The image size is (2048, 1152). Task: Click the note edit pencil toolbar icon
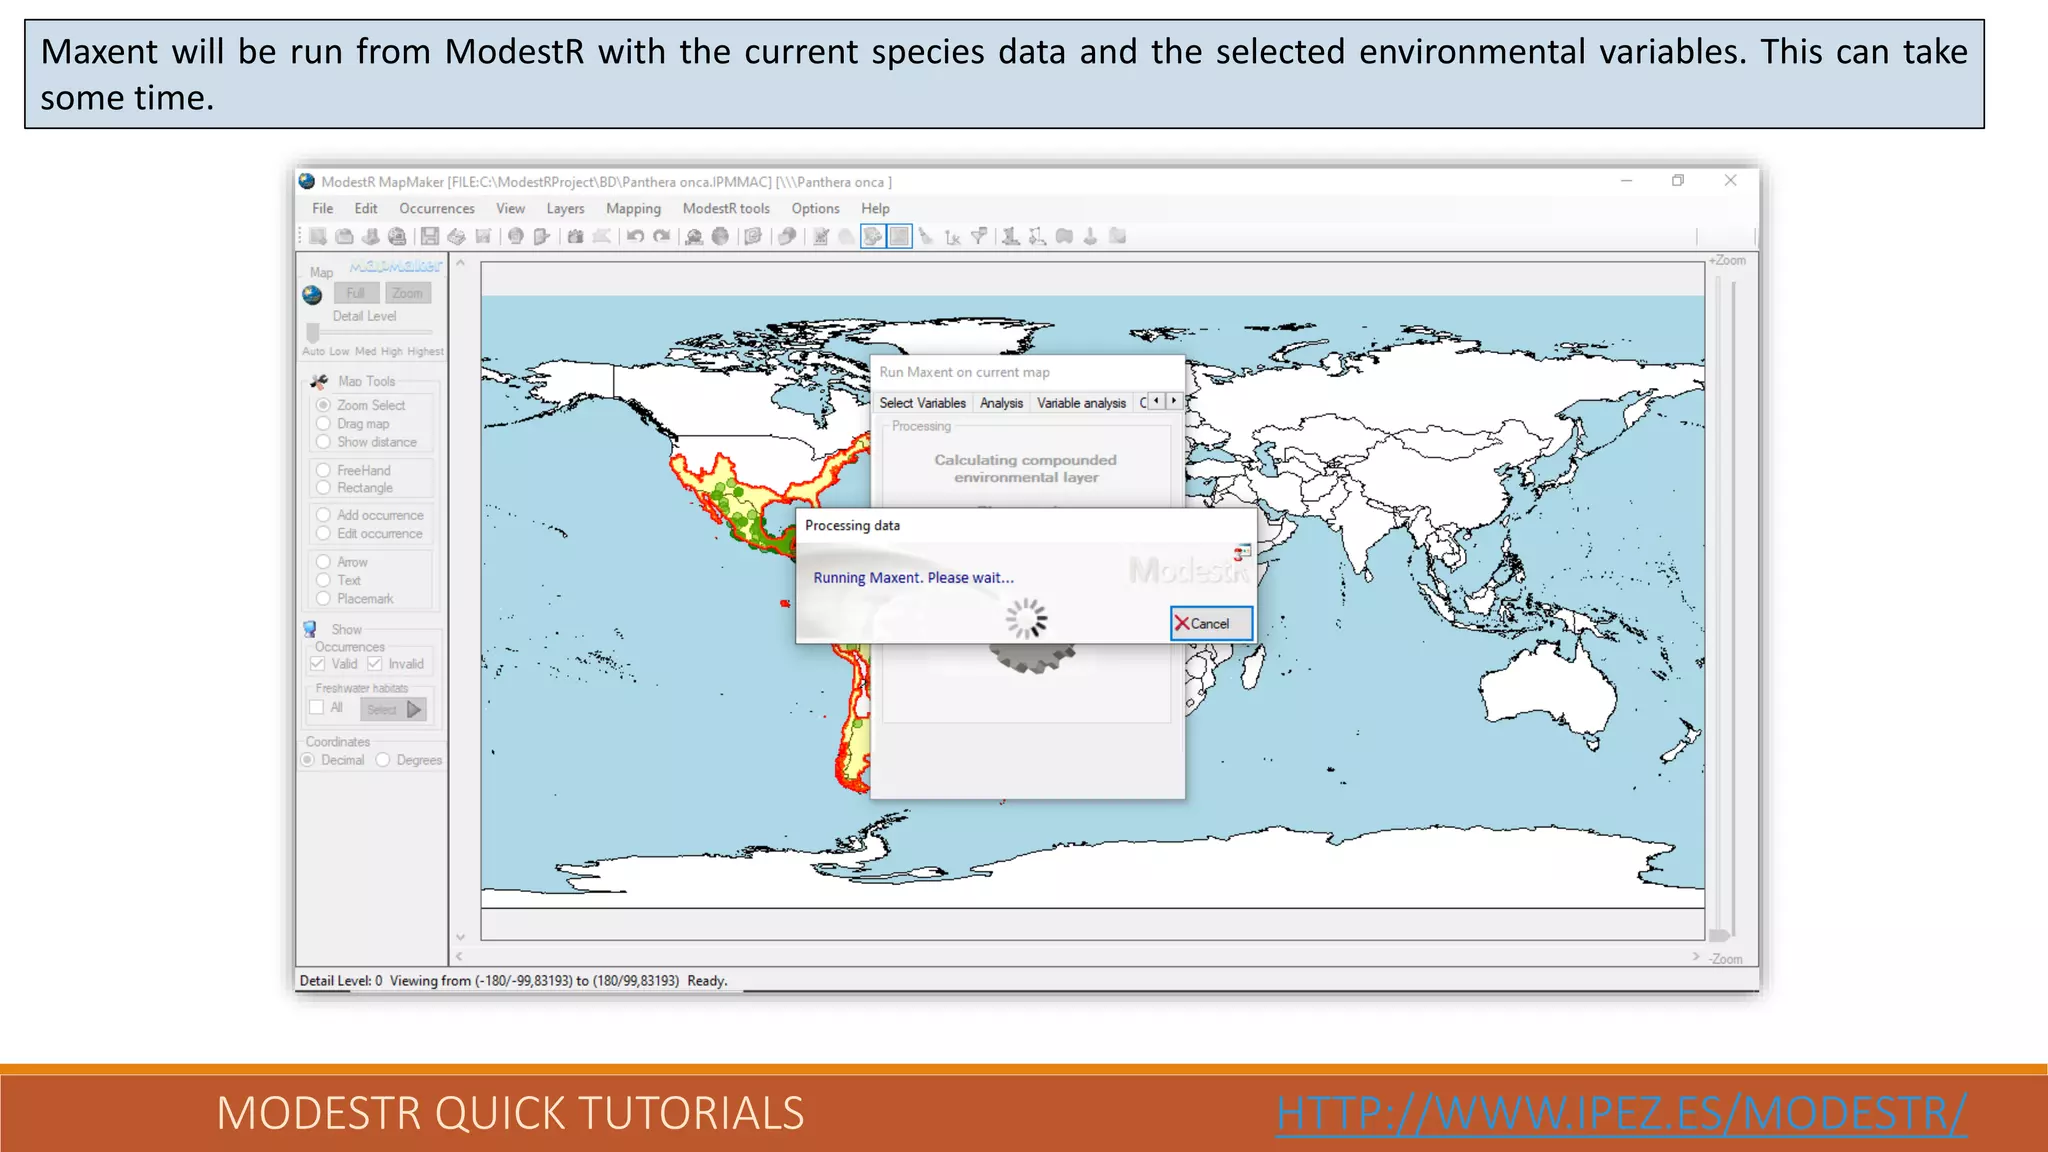[x=820, y=236]
